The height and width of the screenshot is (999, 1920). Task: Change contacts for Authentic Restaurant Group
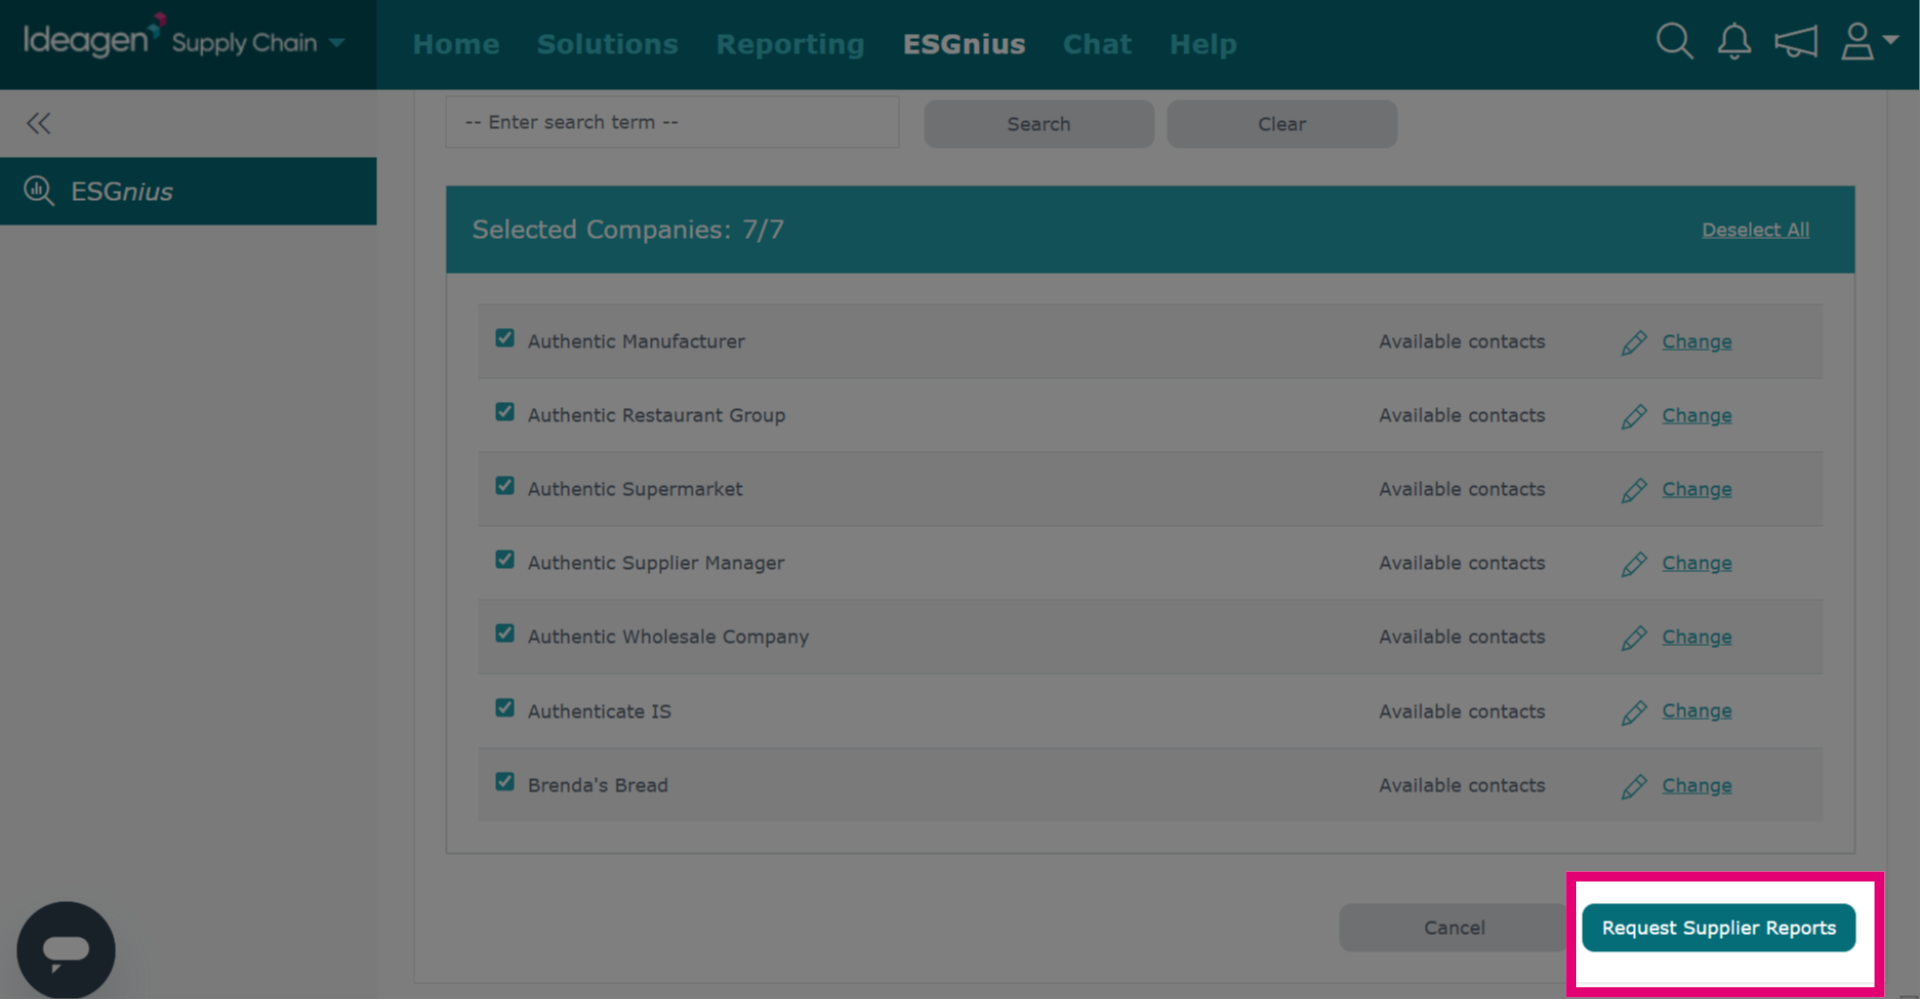(1697, 416)
